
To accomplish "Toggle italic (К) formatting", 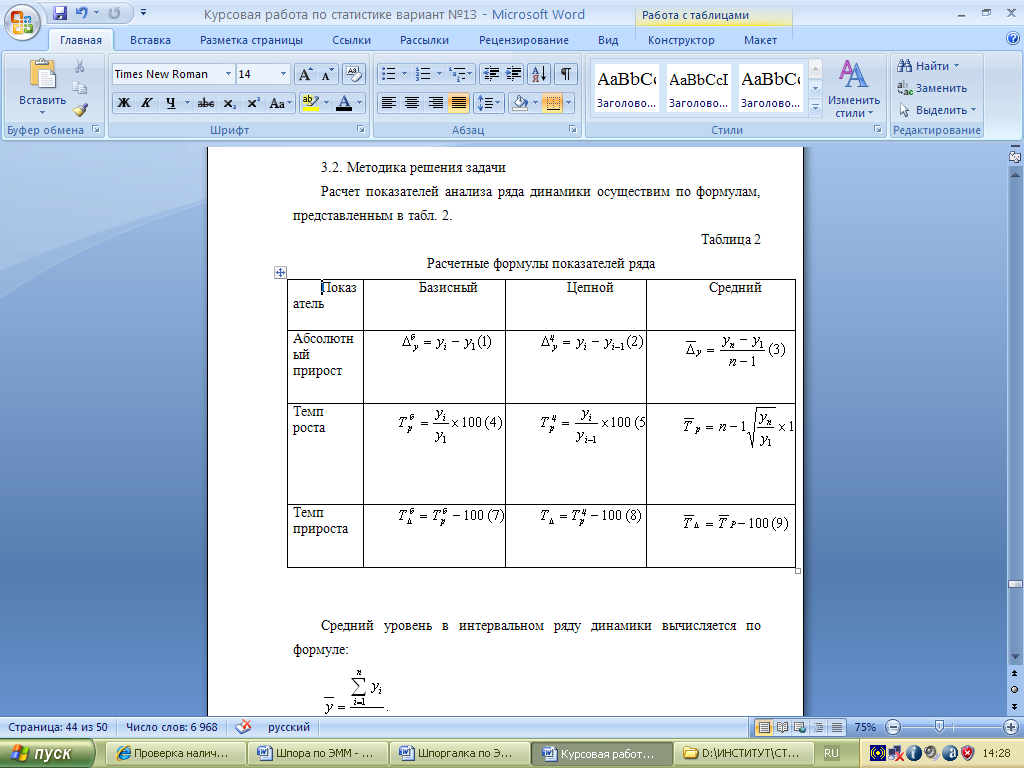I will (147, 103).
